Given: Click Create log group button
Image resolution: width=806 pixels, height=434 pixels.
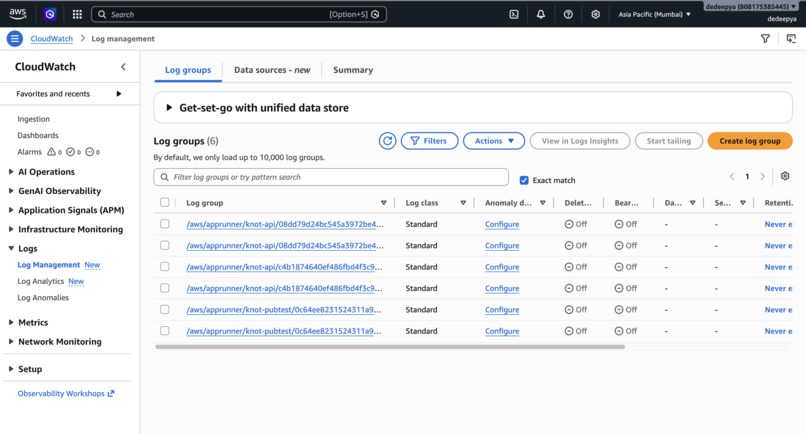Looking at the screenshot, I should coord(750,141).
